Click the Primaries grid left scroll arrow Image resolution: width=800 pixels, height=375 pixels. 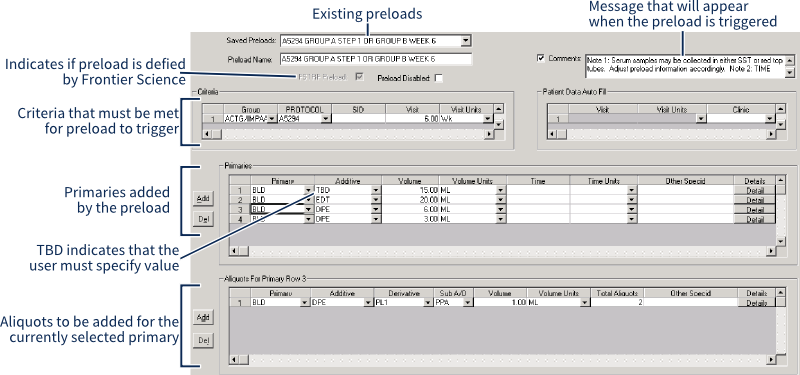coord(234,251)
